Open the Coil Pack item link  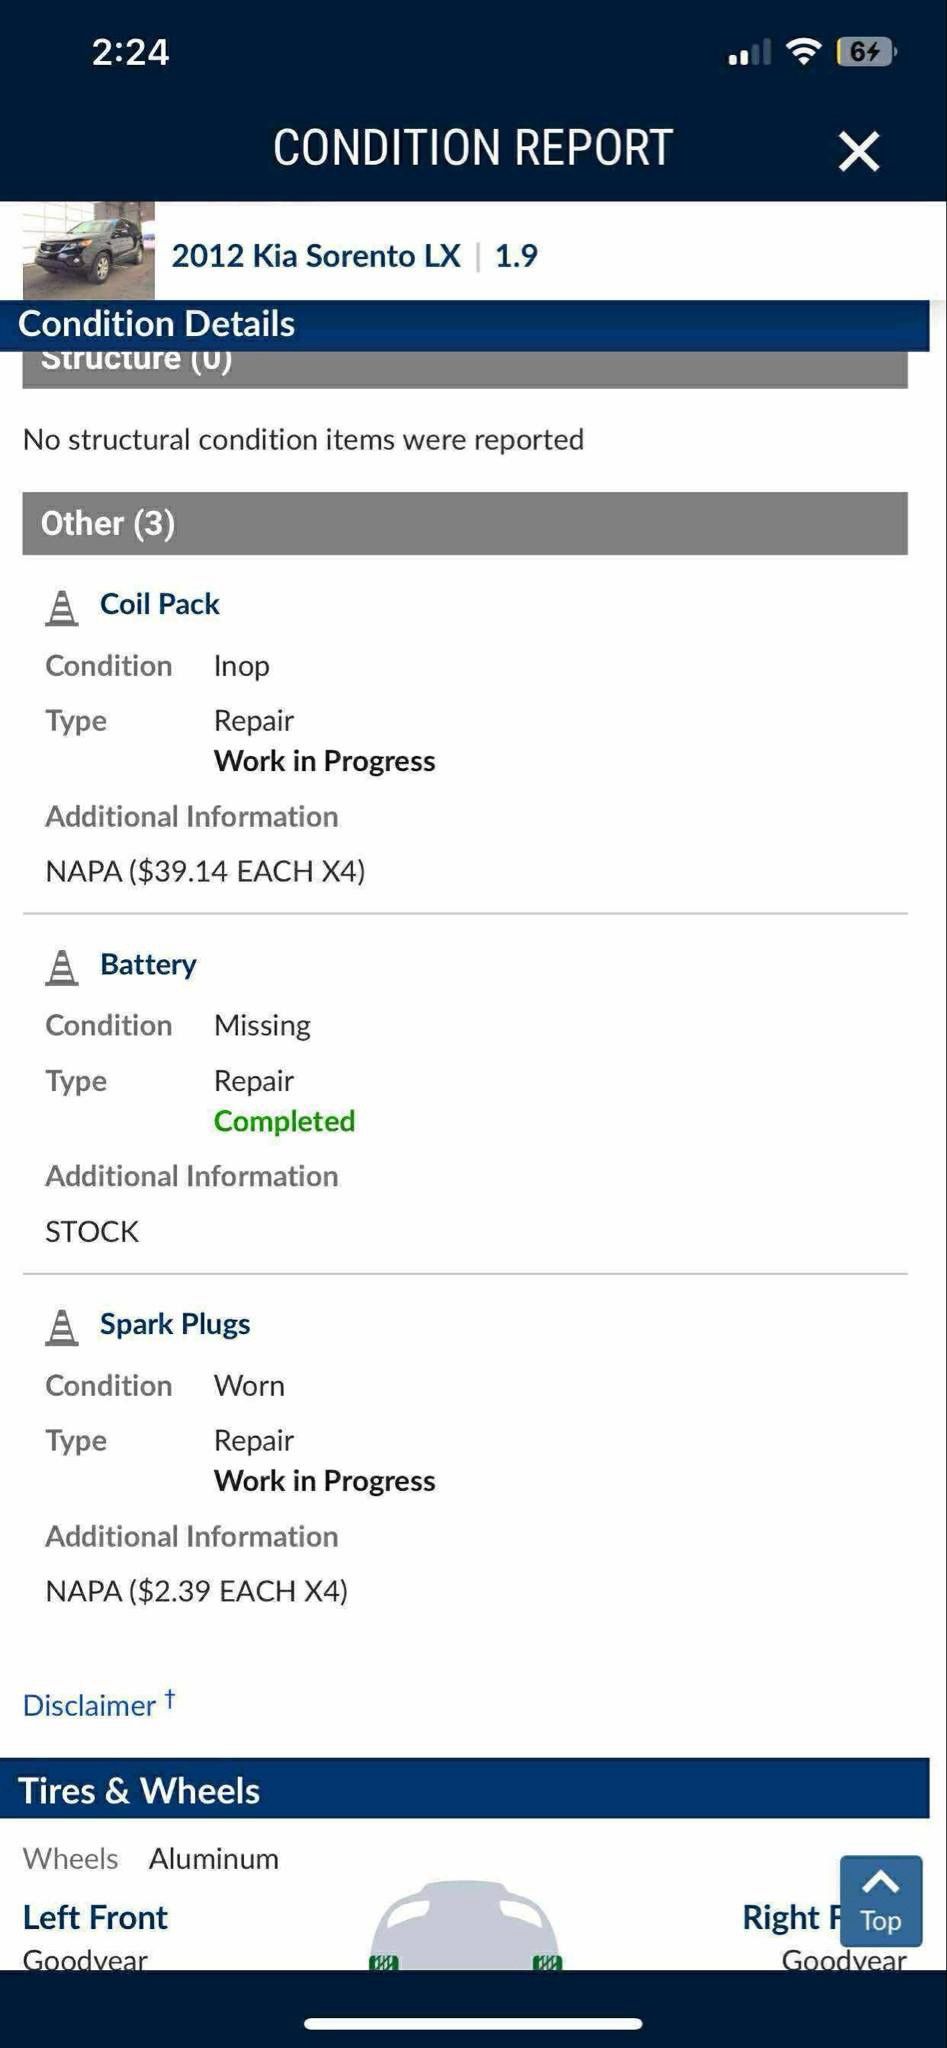[159, 604]
